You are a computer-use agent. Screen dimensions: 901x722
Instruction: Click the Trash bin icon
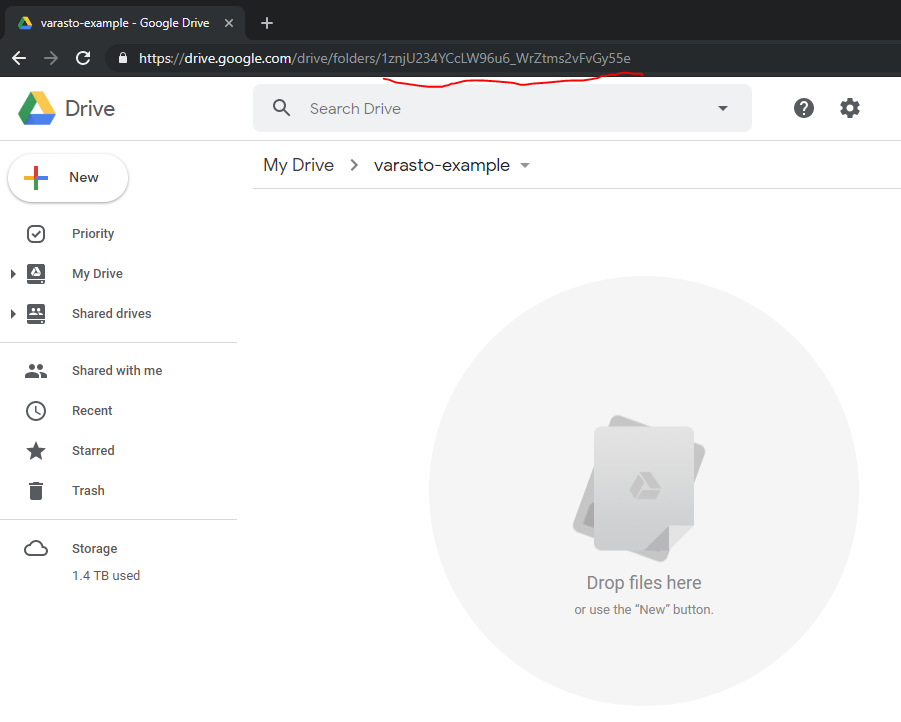click(36, 491)
